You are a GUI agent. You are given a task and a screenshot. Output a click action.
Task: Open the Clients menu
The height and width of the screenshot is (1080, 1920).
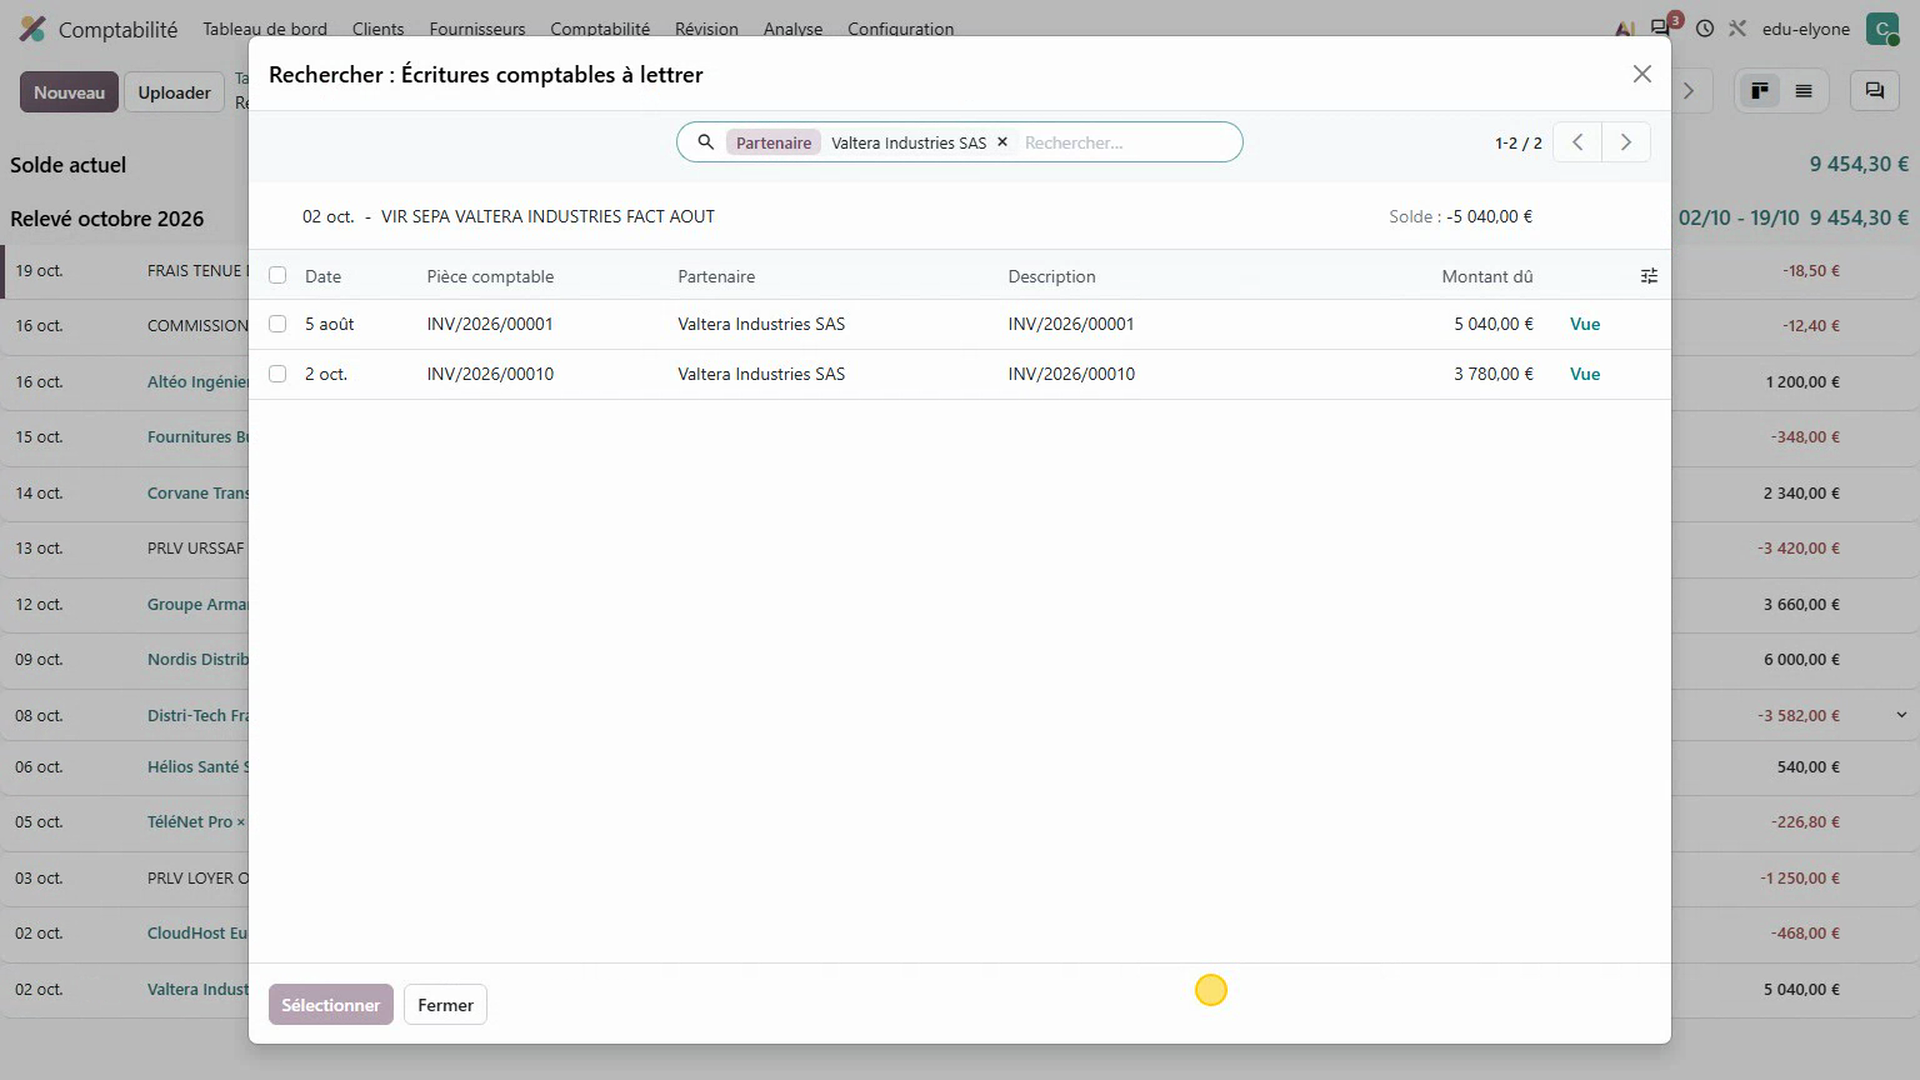(378, 29)
